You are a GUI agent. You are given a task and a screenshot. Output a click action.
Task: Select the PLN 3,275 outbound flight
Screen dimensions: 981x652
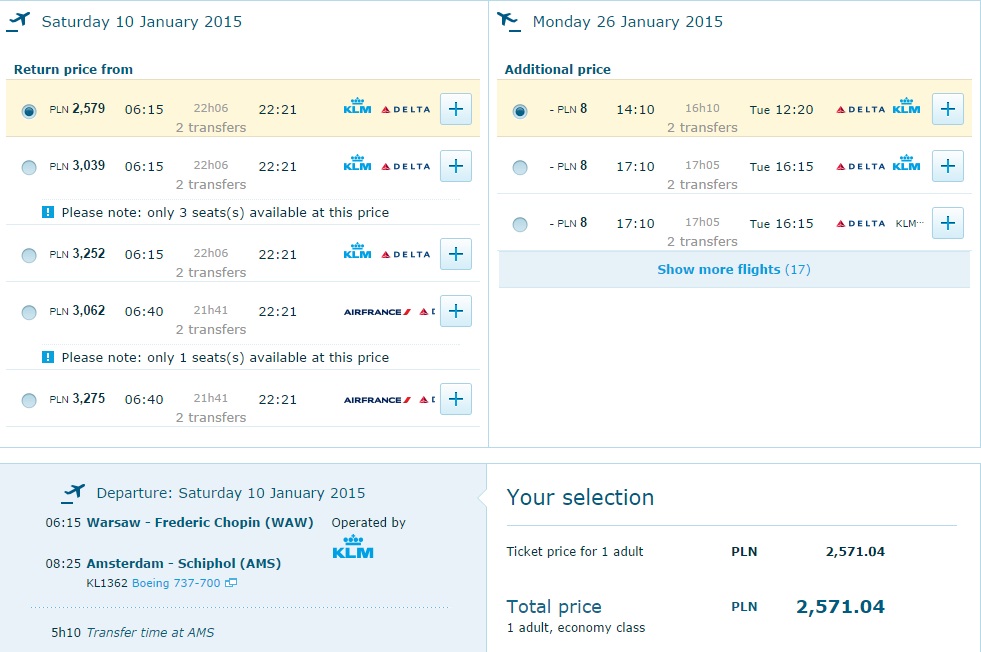tap(29, 400)
